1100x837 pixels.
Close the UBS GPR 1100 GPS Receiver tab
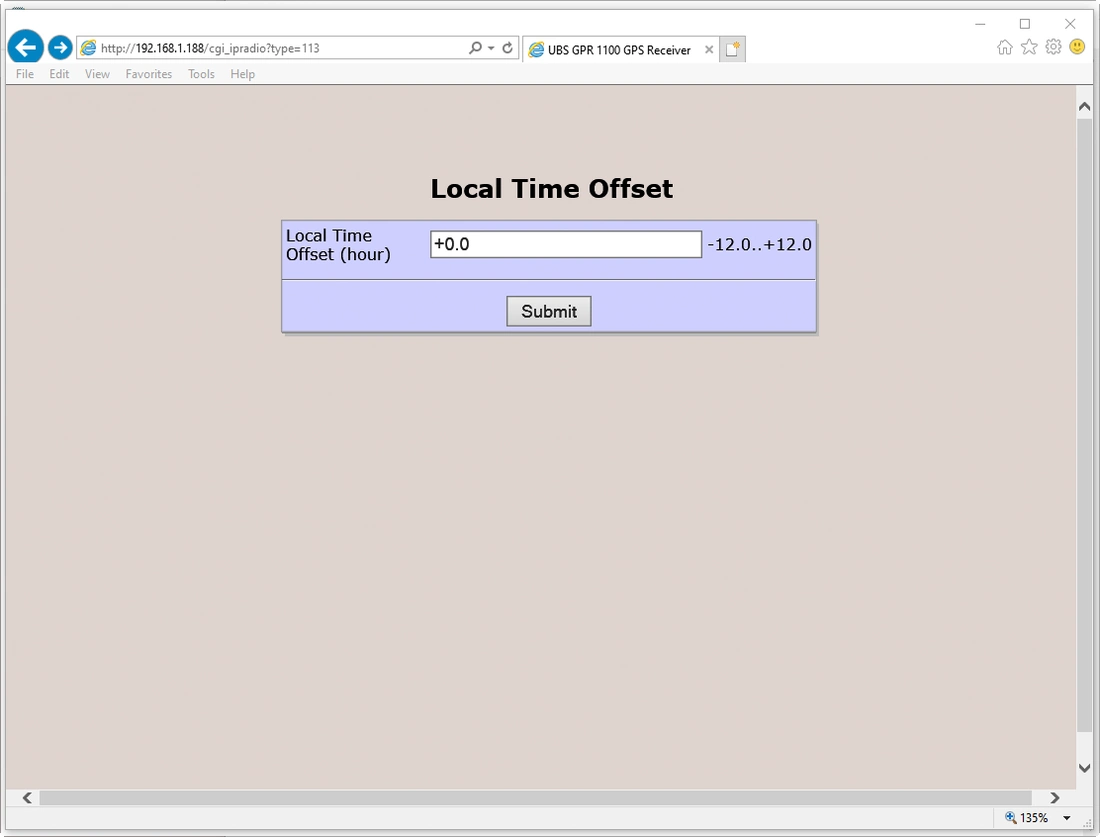point(709,50)
